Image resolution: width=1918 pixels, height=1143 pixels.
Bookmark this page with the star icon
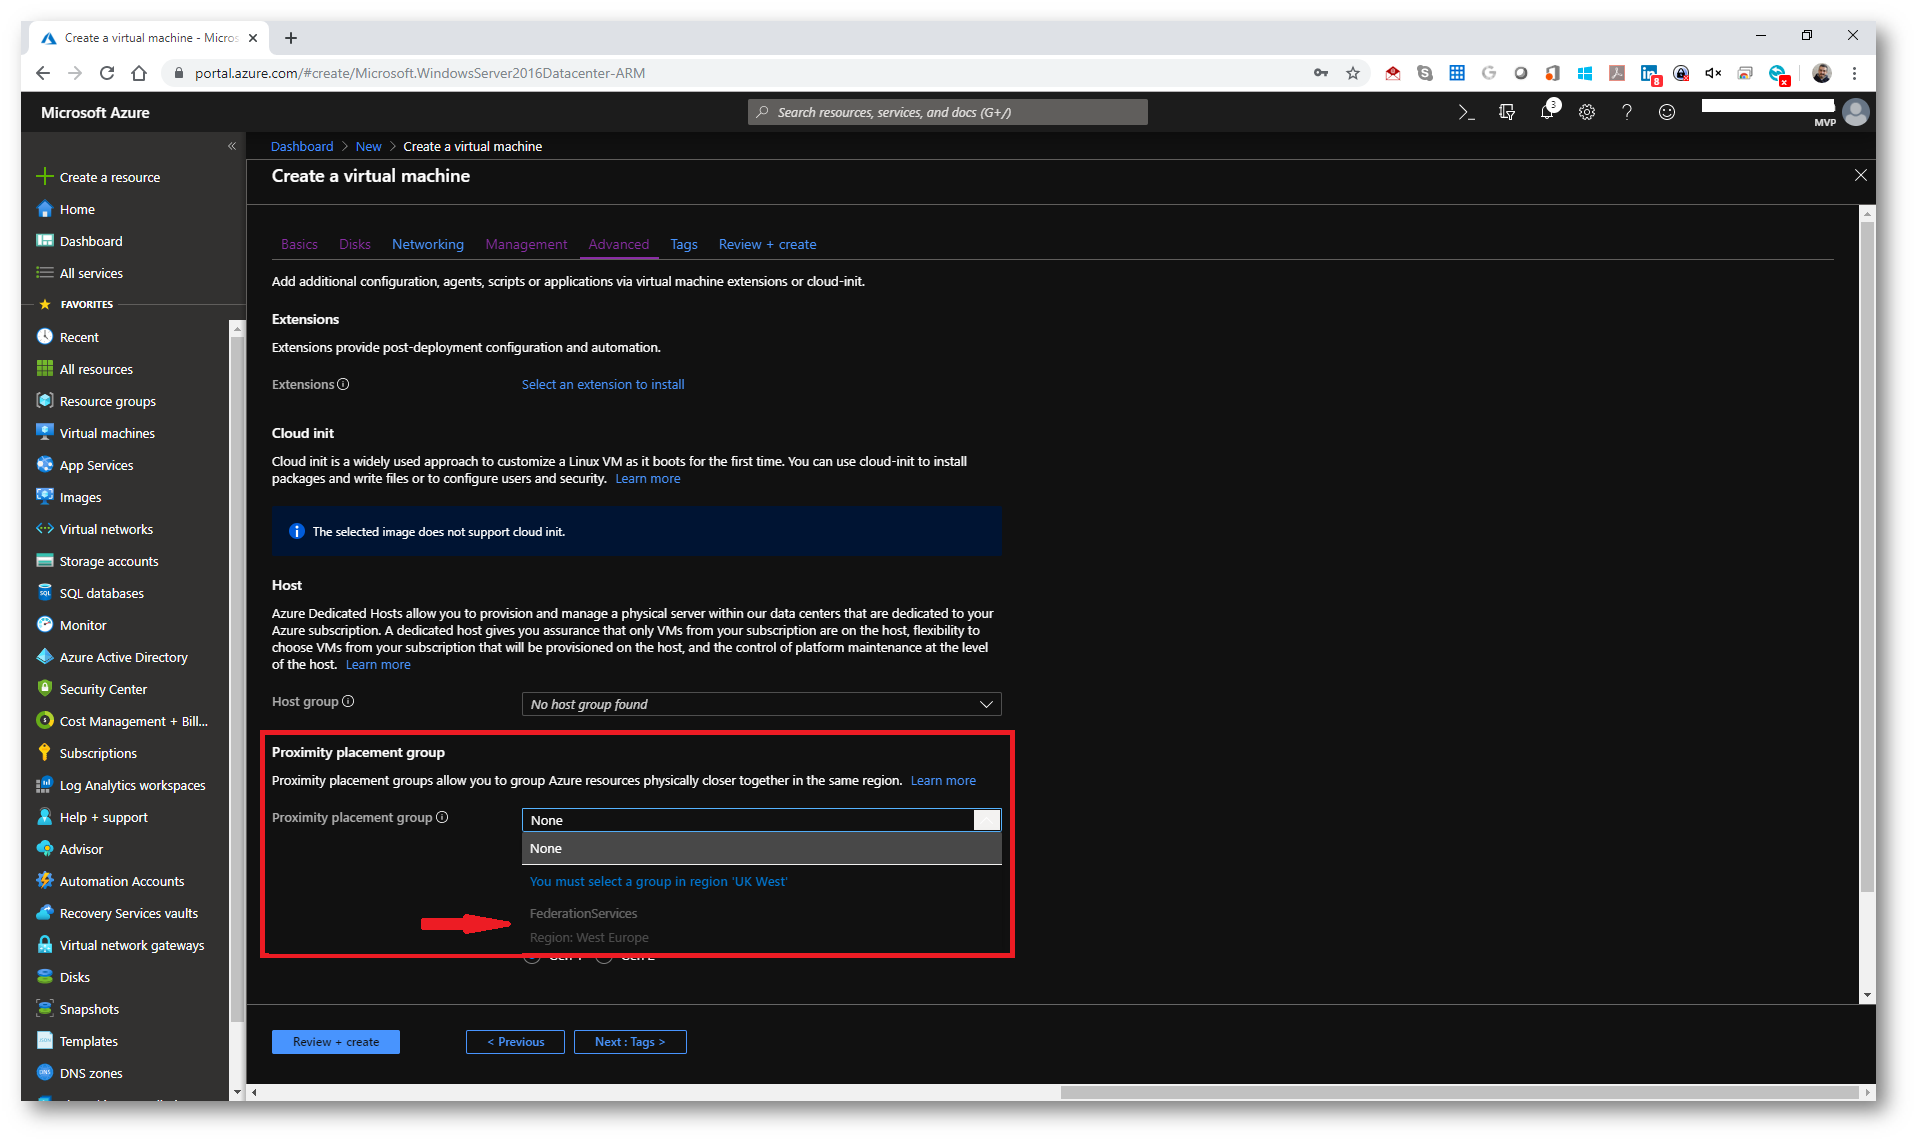pos(1352,73)
